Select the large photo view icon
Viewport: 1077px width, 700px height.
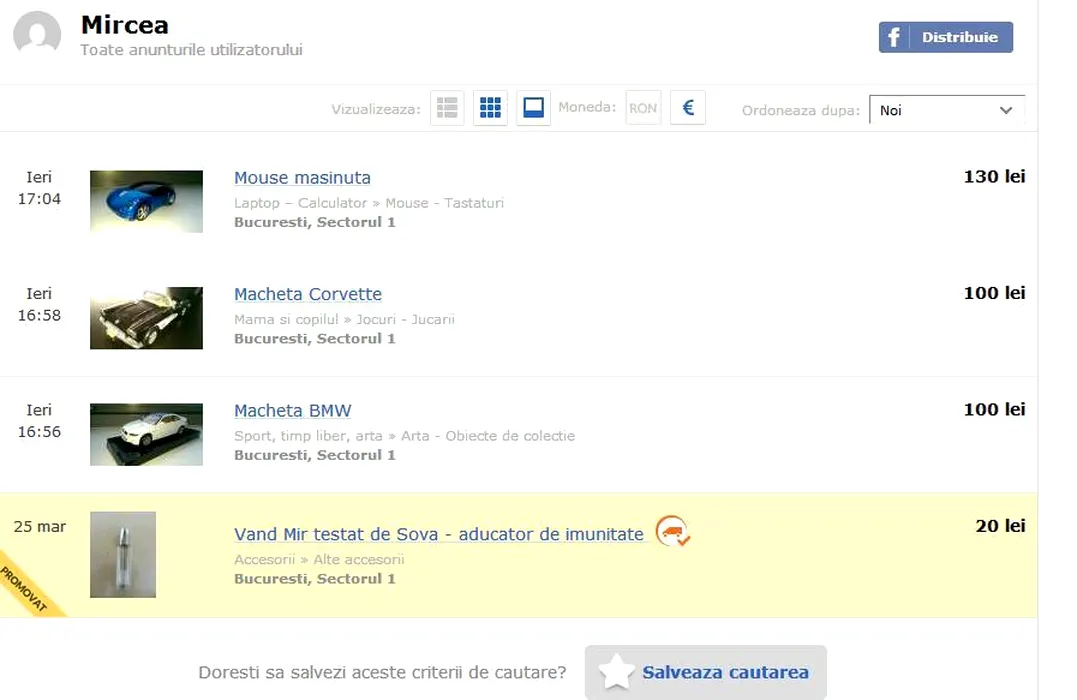(533, 108)
